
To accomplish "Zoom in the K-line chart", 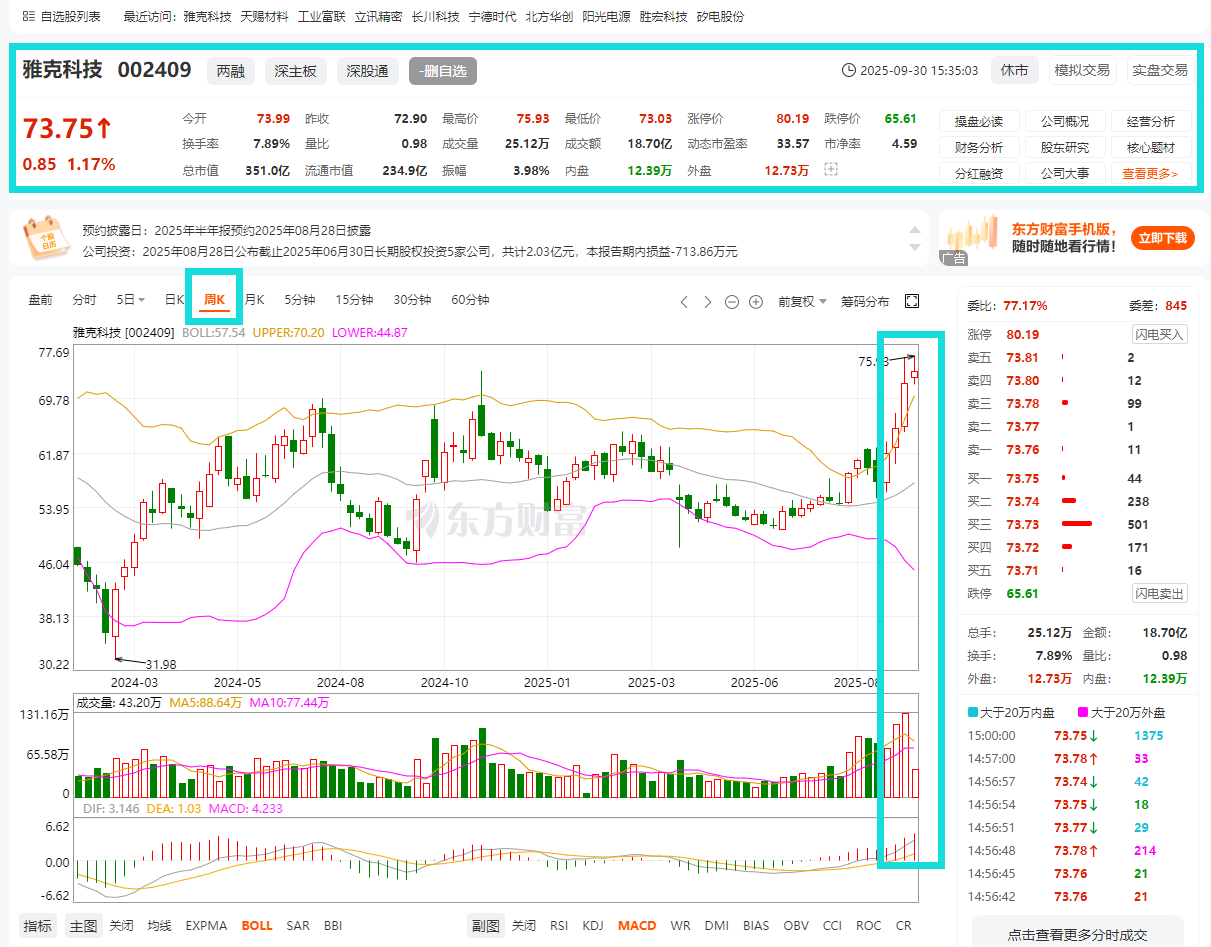I will coord(756,301).
